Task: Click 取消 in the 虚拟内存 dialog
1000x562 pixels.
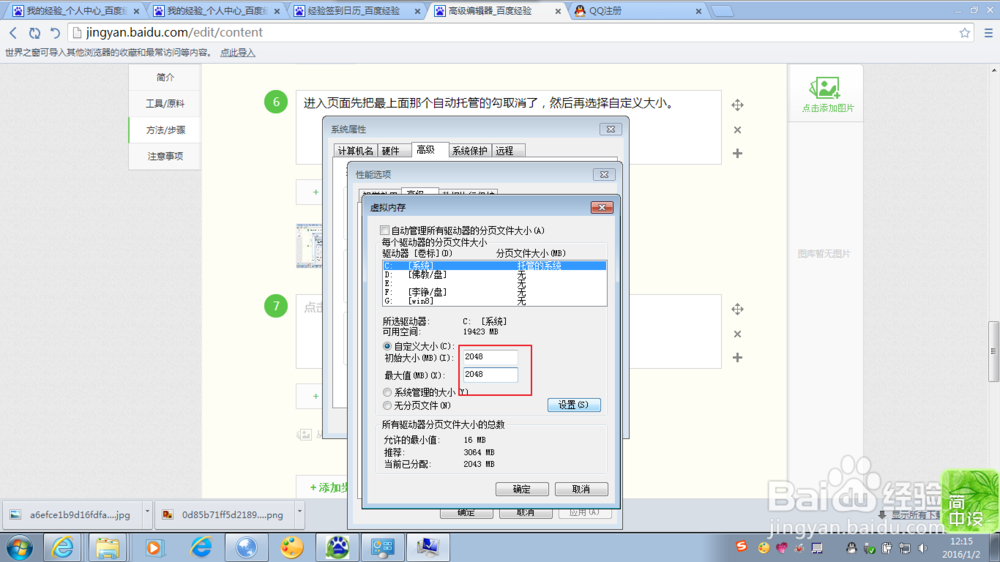Action: point(581,489)
